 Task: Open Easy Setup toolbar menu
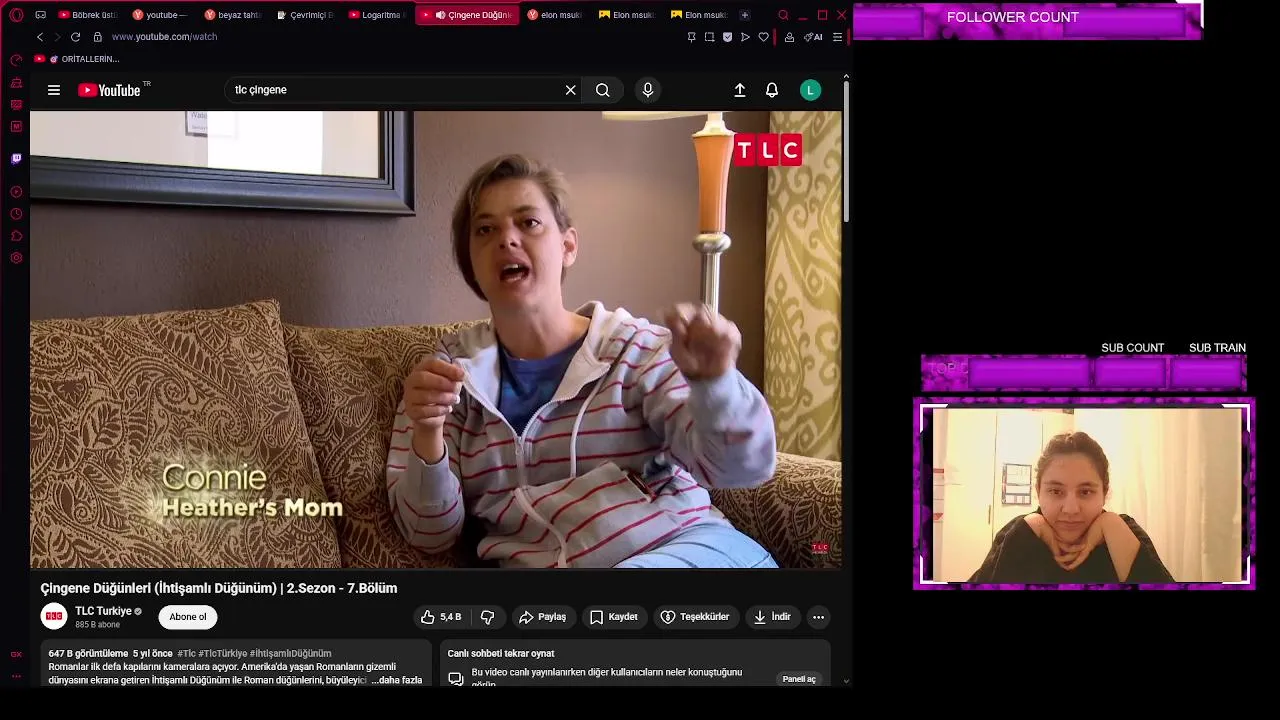[838, 37]
